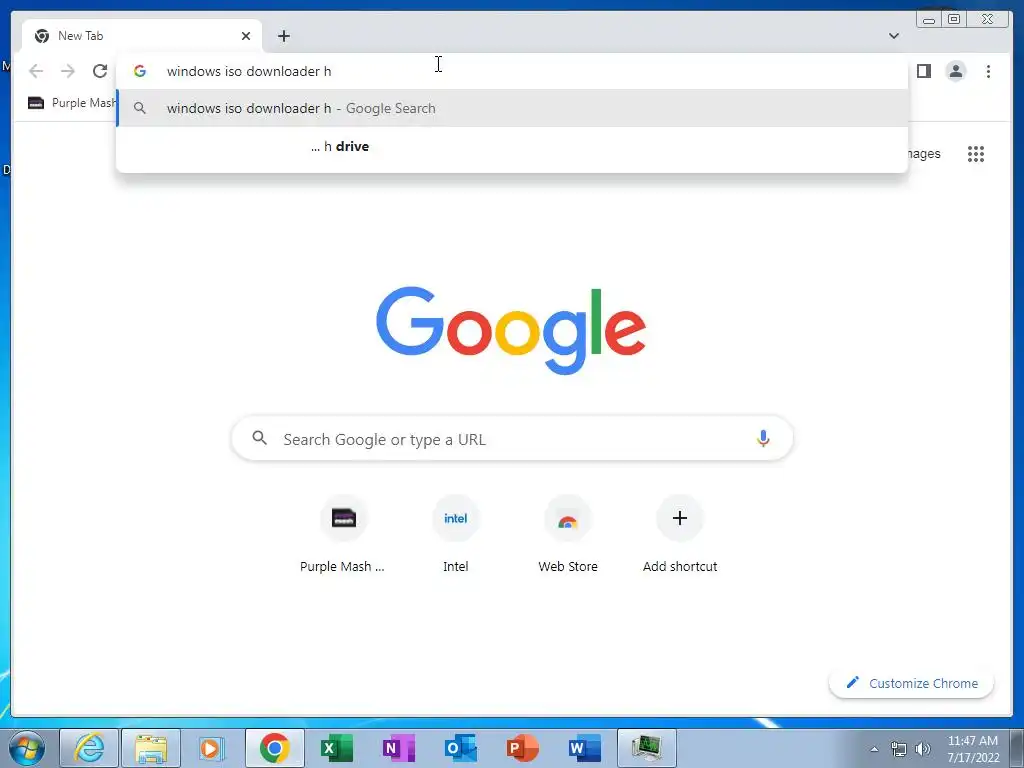Click the Google logo doodle

(x=511, y=330)
